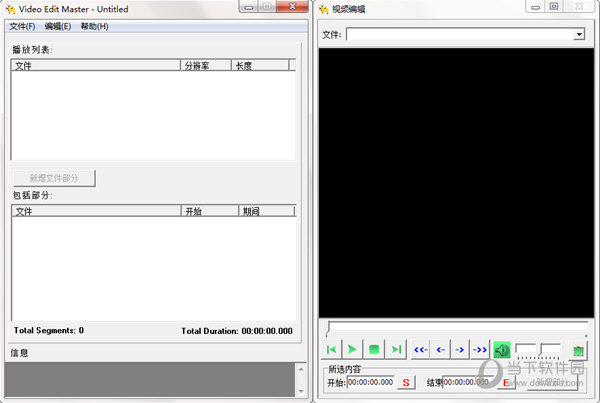This screenshot has height=403, width=600.
Task: Play the video with the green play button
Action: coord(352,349)
